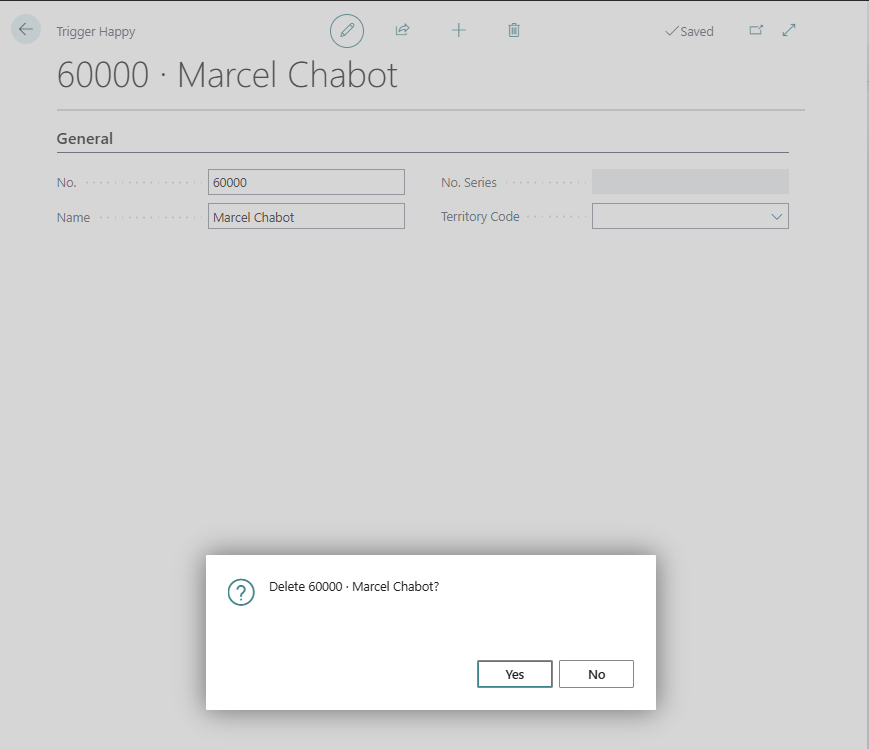
Task: Click the Trigger Happy breadcrumb label
Action: pos(95,31)
